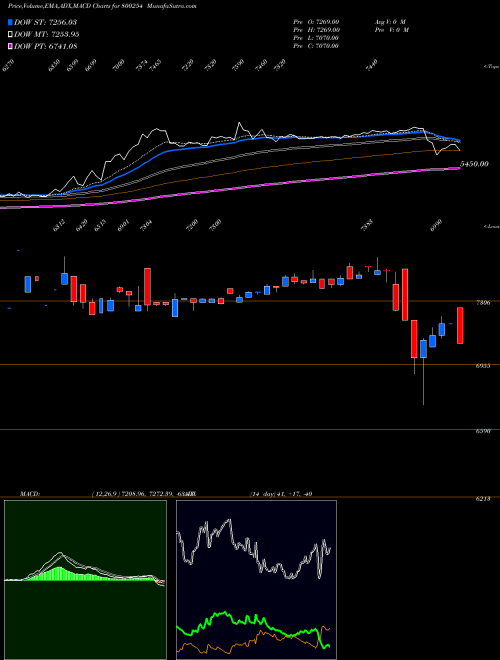500x660 pixels.
Task: Click the blue DOW ST legend swatch
Action: click(11, 22)
